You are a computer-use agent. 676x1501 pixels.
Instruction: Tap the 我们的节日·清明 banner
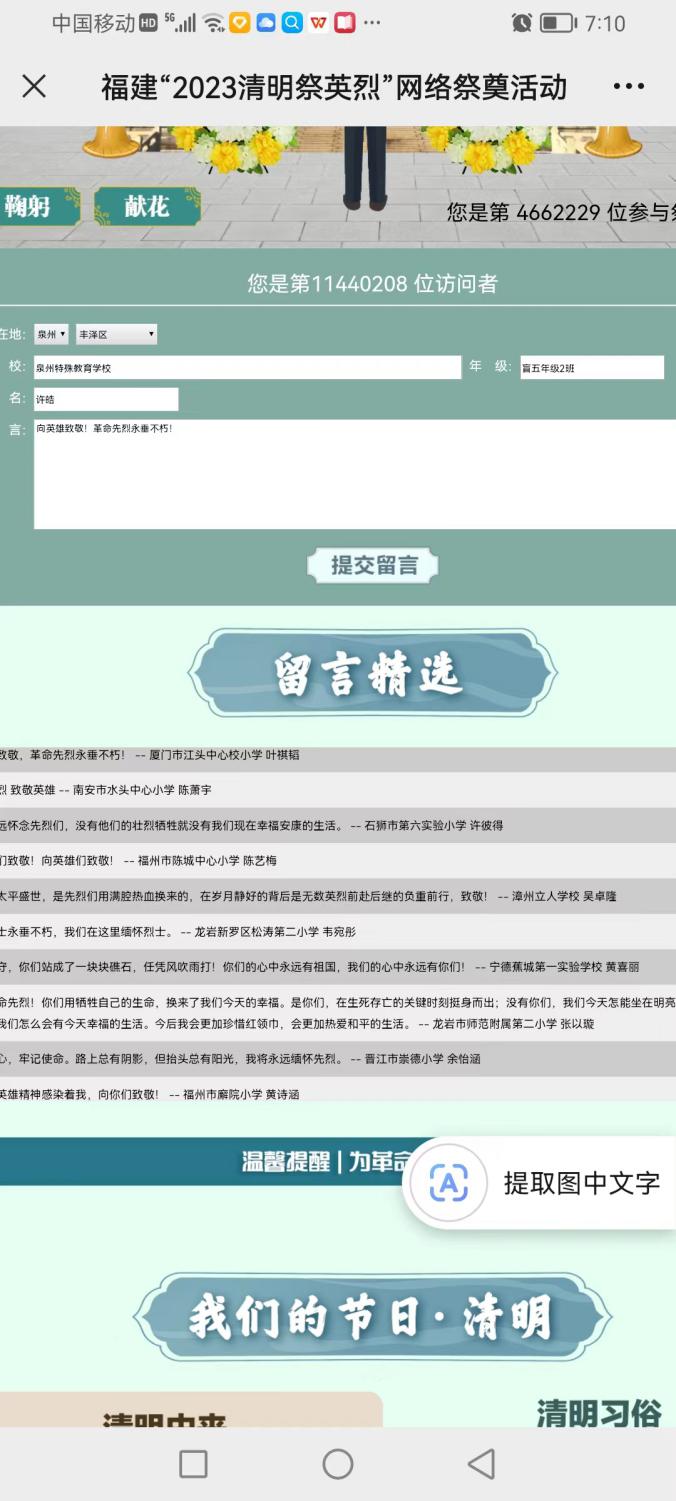coord(371,1317)
